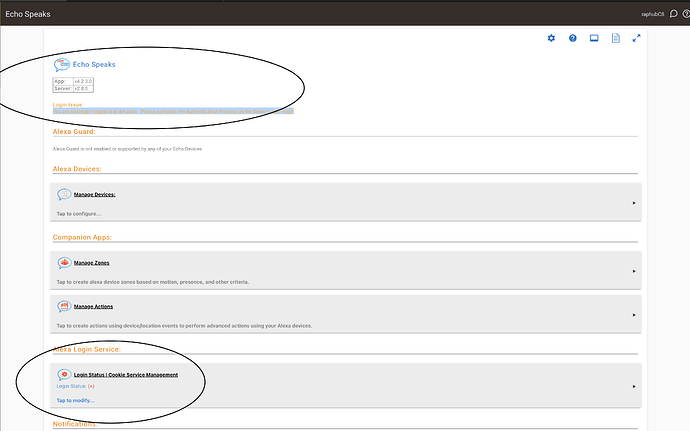The height and width of the screenshot is (431, 690).
Task: Click the Server version table cell
Action: 83,88
